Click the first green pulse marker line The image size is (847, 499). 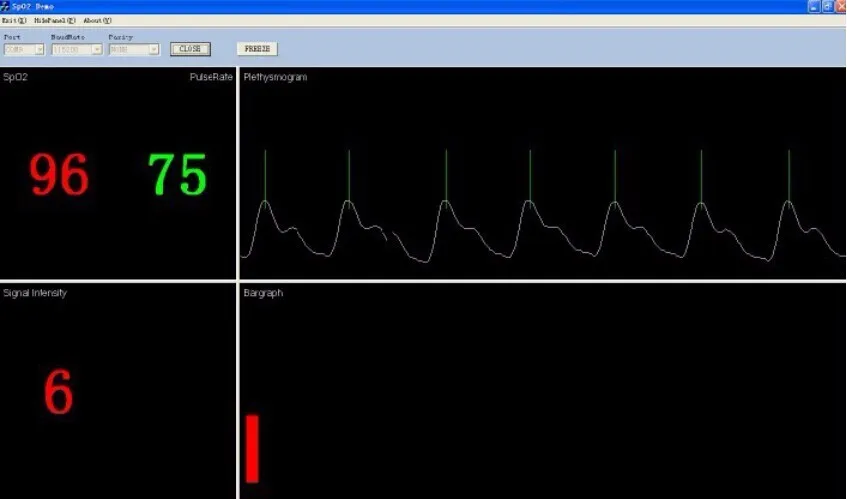pos(265,175)
